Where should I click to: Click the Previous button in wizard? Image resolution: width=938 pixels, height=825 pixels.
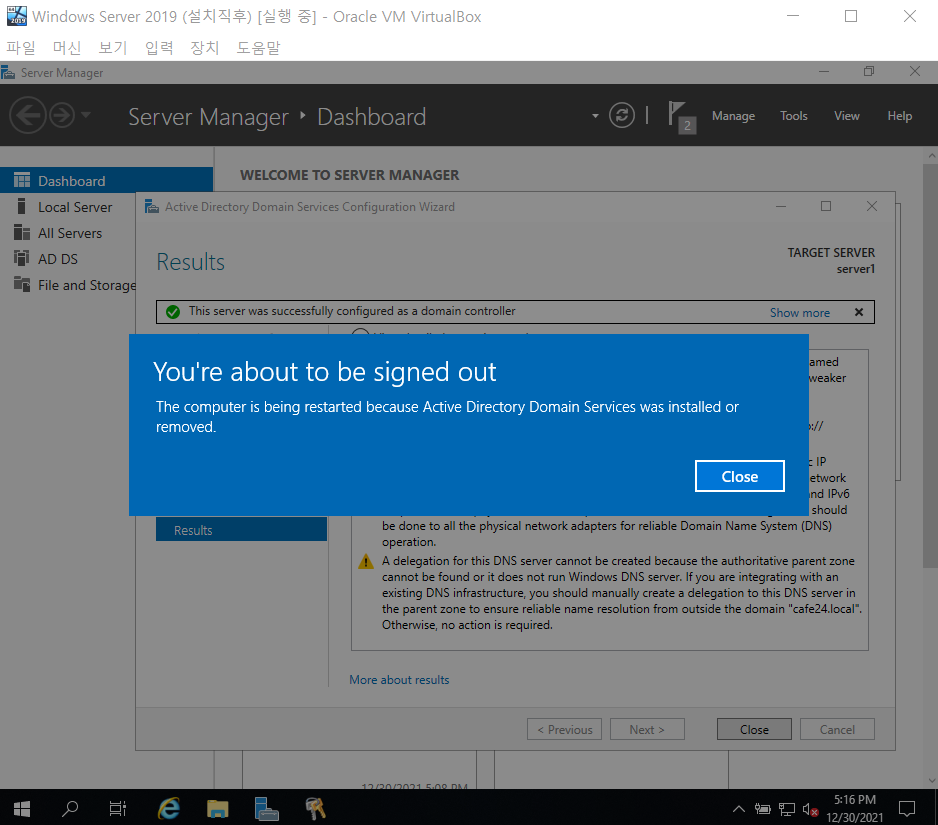[564, 729]
